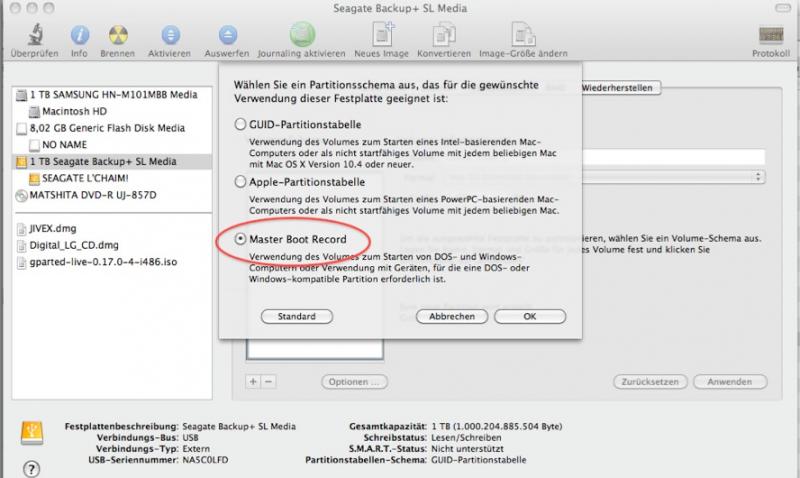Select Apple-Partitionstabelle radio button
This screenshot has height=478, width=800.
coord(239,183)
